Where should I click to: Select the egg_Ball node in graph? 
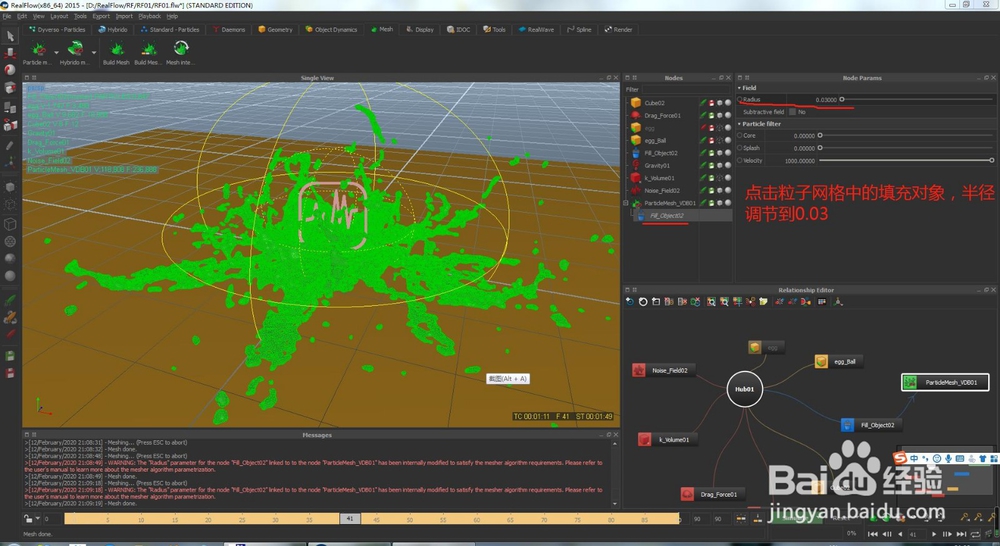pyautogui.click(x=839, y=362)
